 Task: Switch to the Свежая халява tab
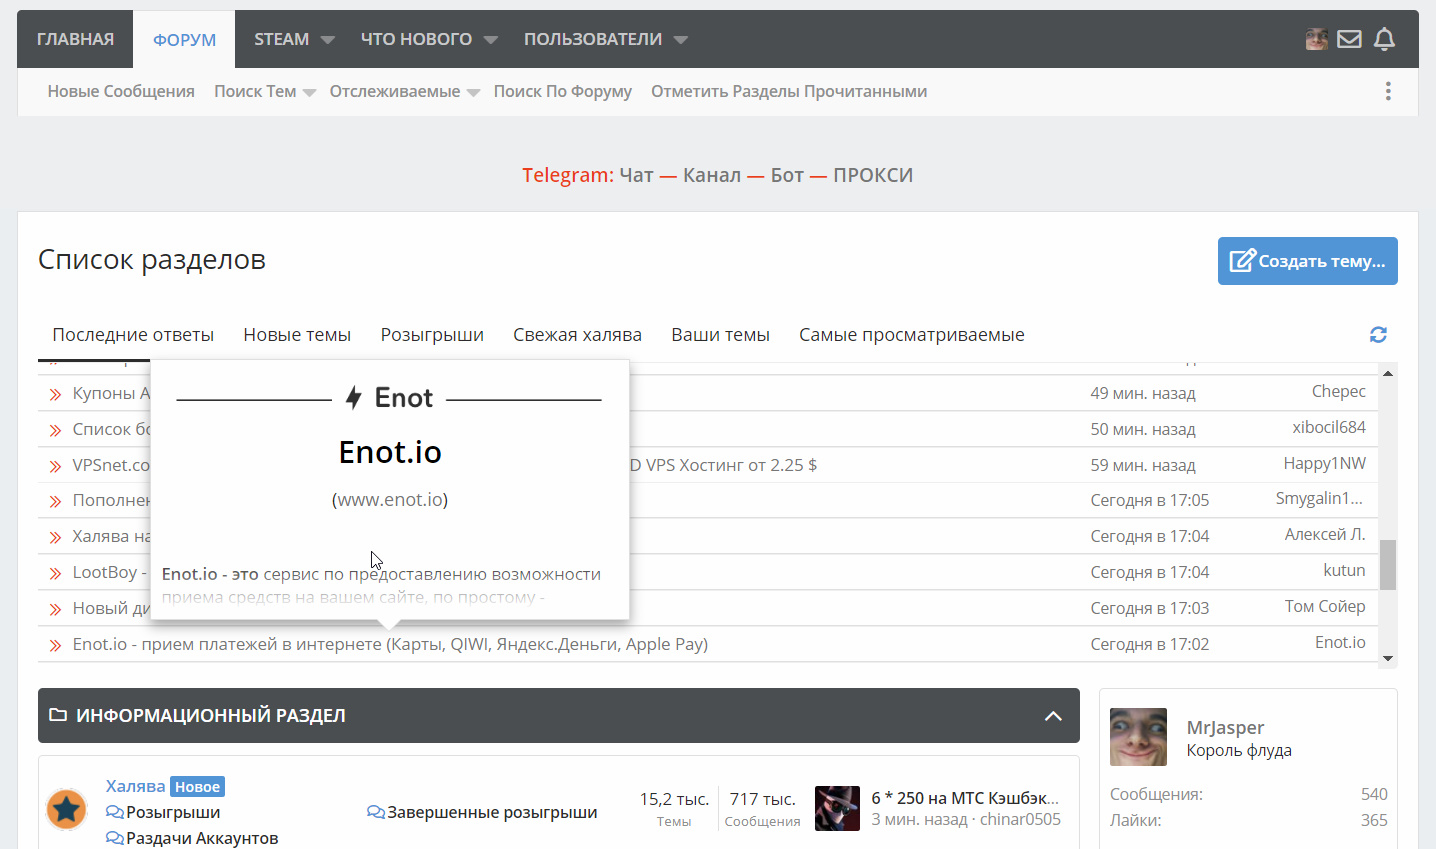(x=577, y=335)
